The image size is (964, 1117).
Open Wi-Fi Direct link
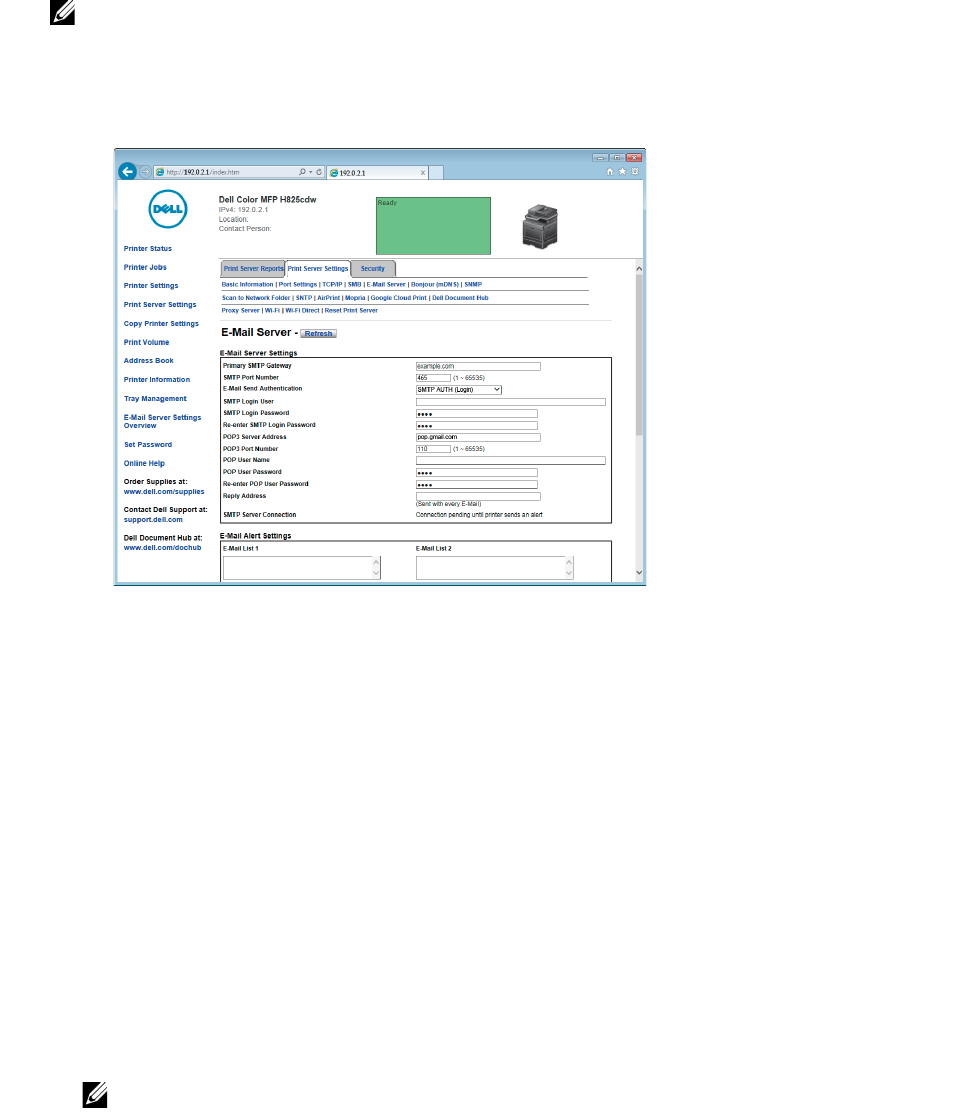tap(302, 311)
